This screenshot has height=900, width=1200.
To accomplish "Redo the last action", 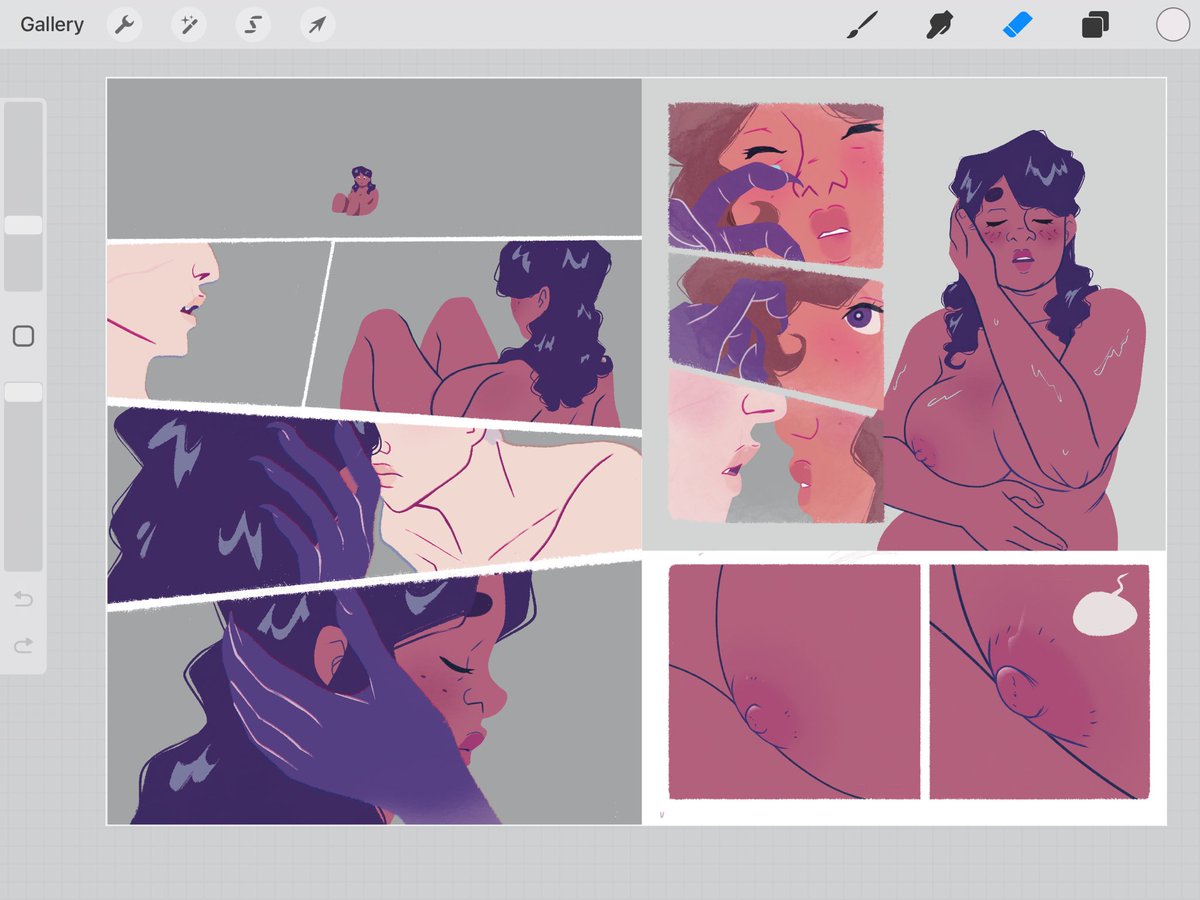I will click(x=23, y=646).
